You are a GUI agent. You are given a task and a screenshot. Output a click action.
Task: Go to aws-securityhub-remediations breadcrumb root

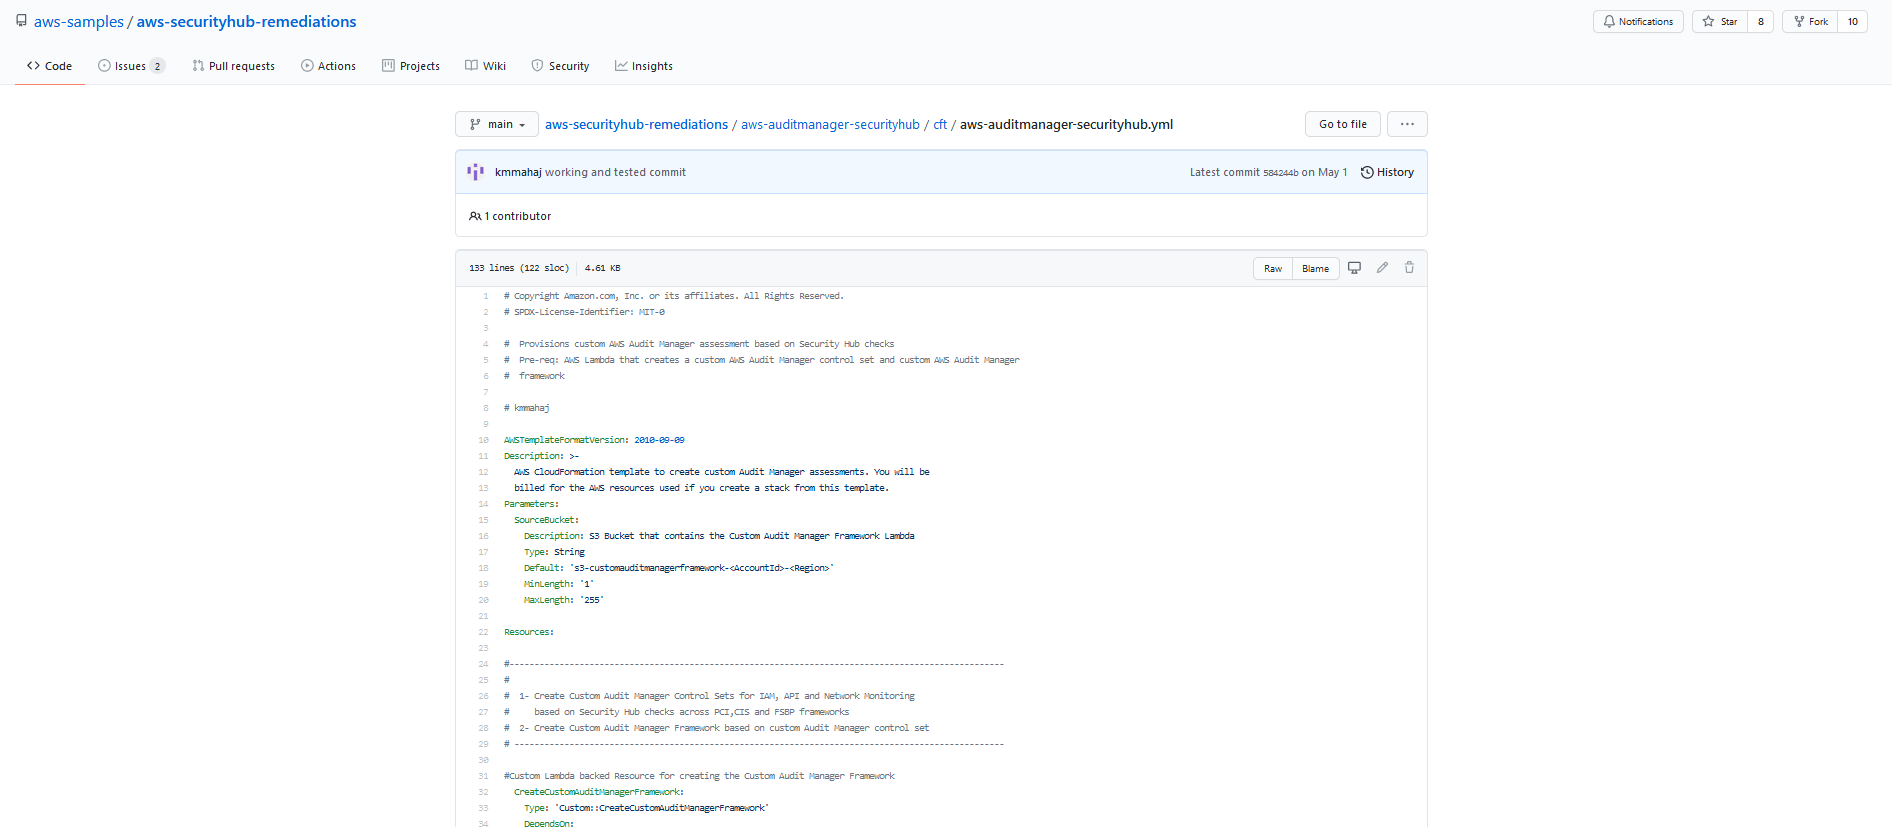pyautogui.click(x=636, y=125)
